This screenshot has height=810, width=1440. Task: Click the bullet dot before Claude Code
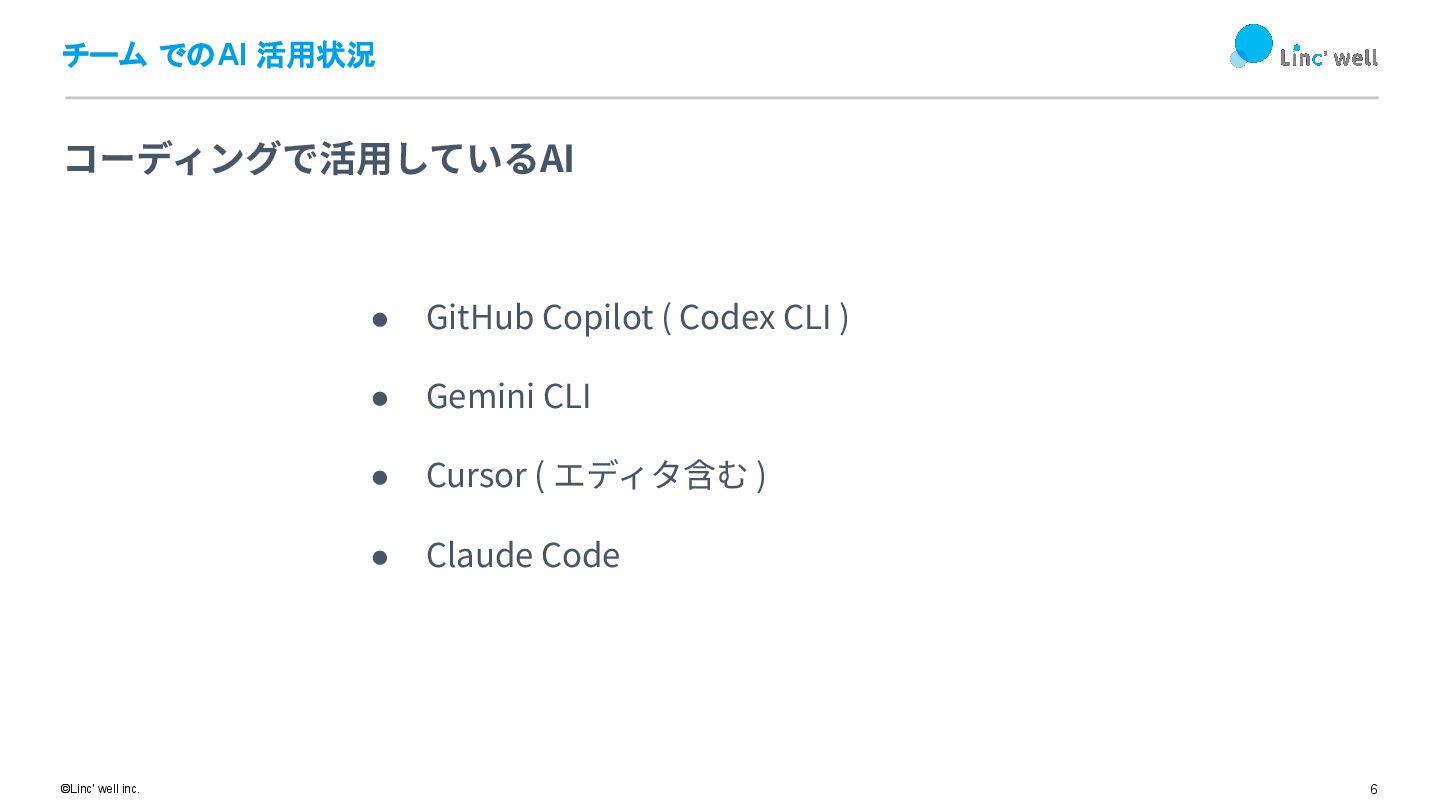380,557
